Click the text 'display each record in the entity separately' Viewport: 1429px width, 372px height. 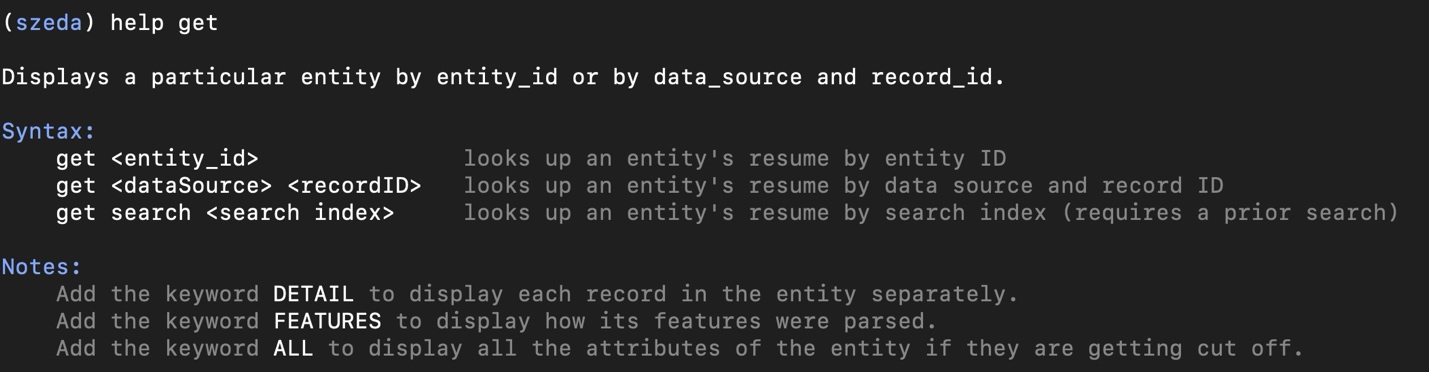point(707,294)
